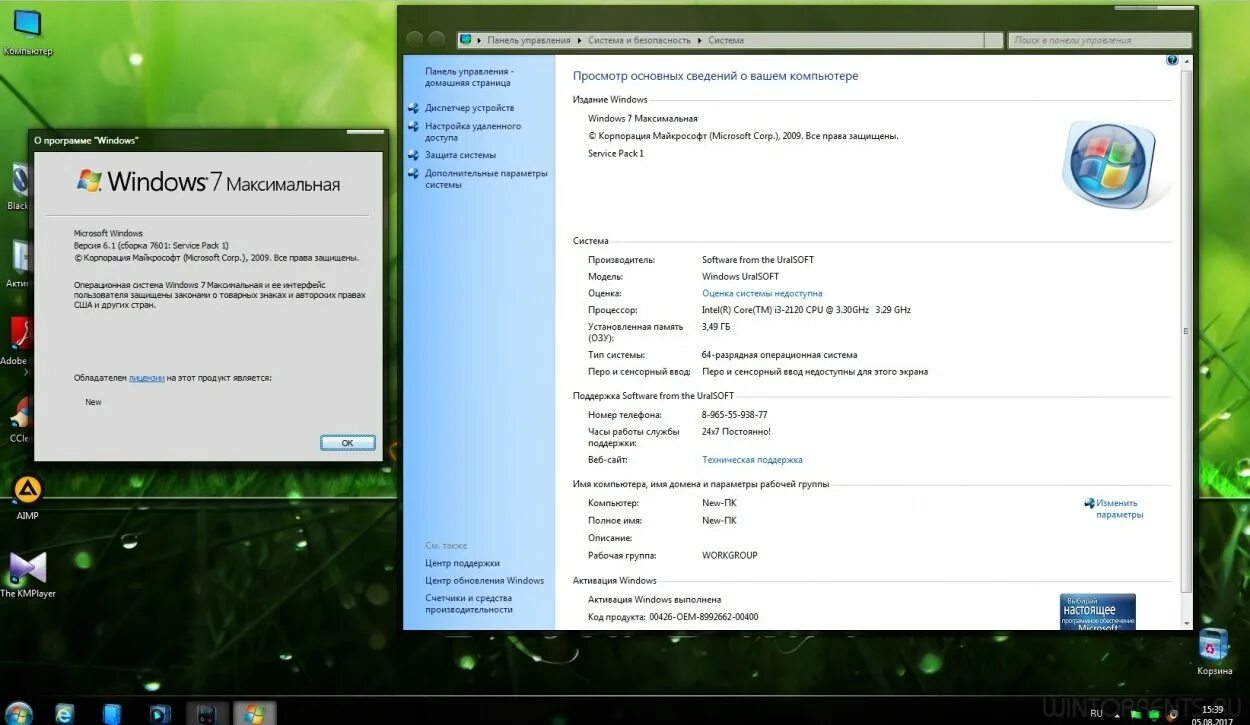Screen dimensions: 1250x725
Task: Click 'System rating unavailable' link
Action: 762,294
